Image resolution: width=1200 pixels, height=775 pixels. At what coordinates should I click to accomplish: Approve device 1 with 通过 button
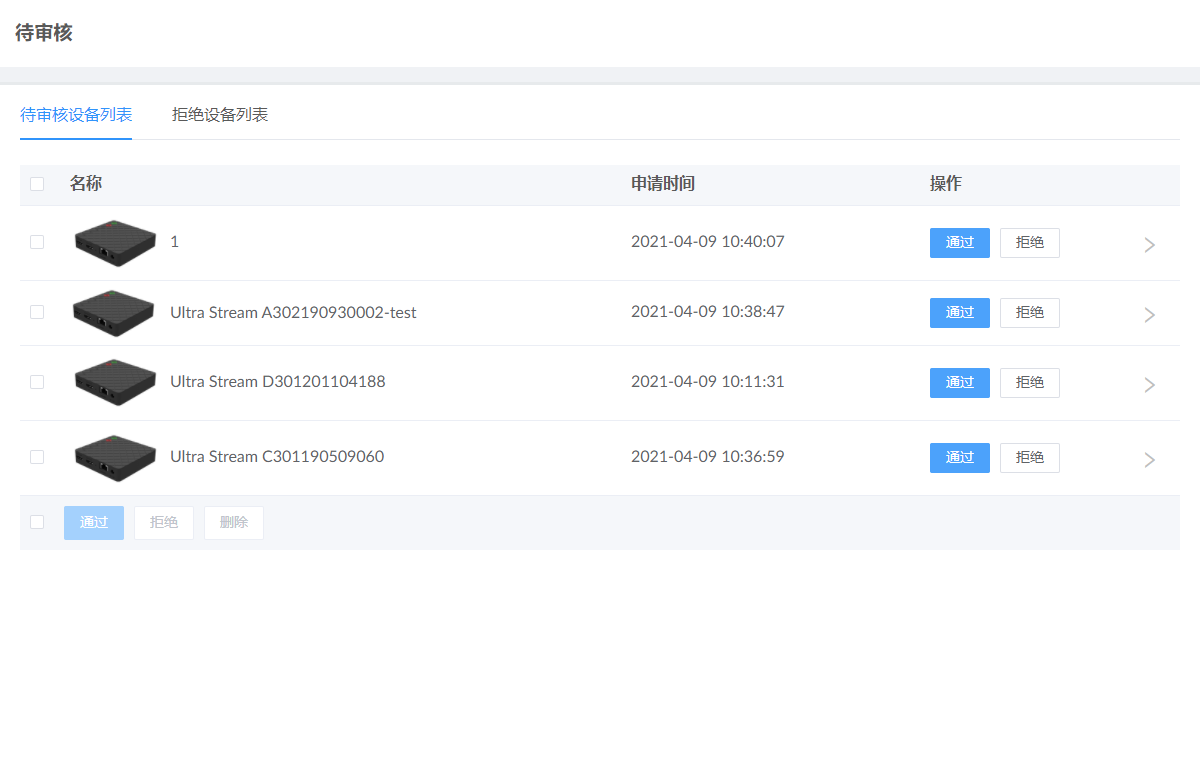point(959,243)
